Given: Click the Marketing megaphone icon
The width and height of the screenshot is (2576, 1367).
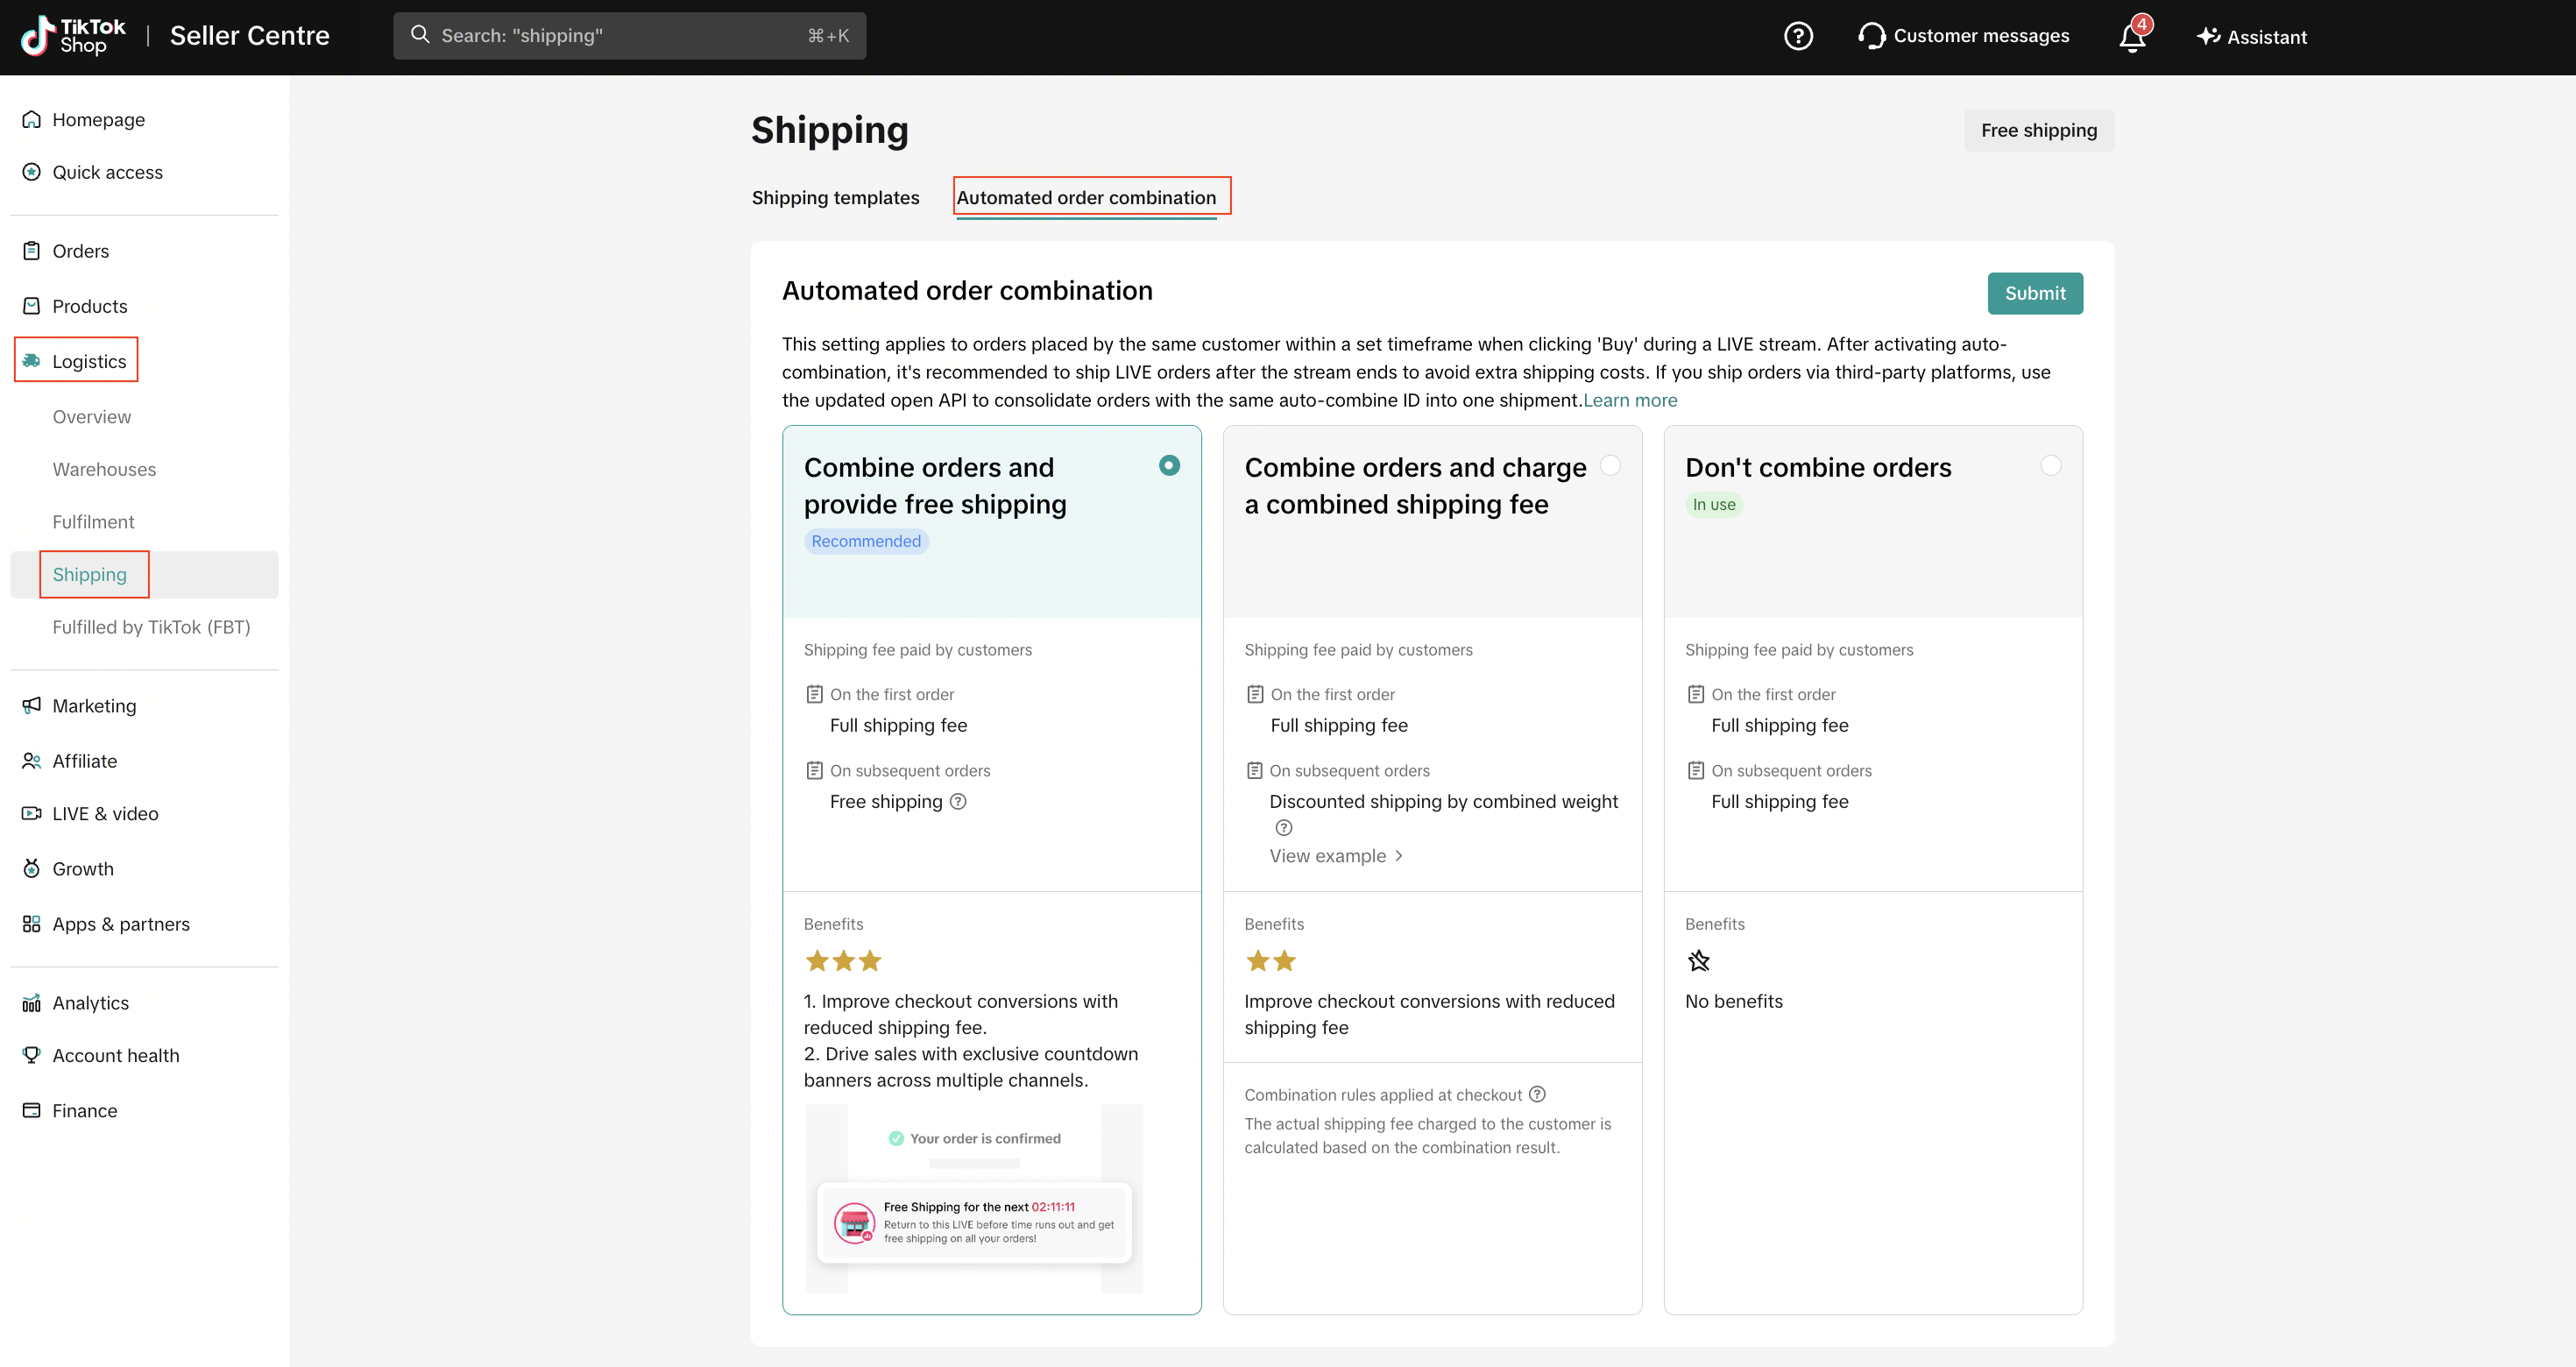Looking at the screenshot, I should click(x=32, y=705).
